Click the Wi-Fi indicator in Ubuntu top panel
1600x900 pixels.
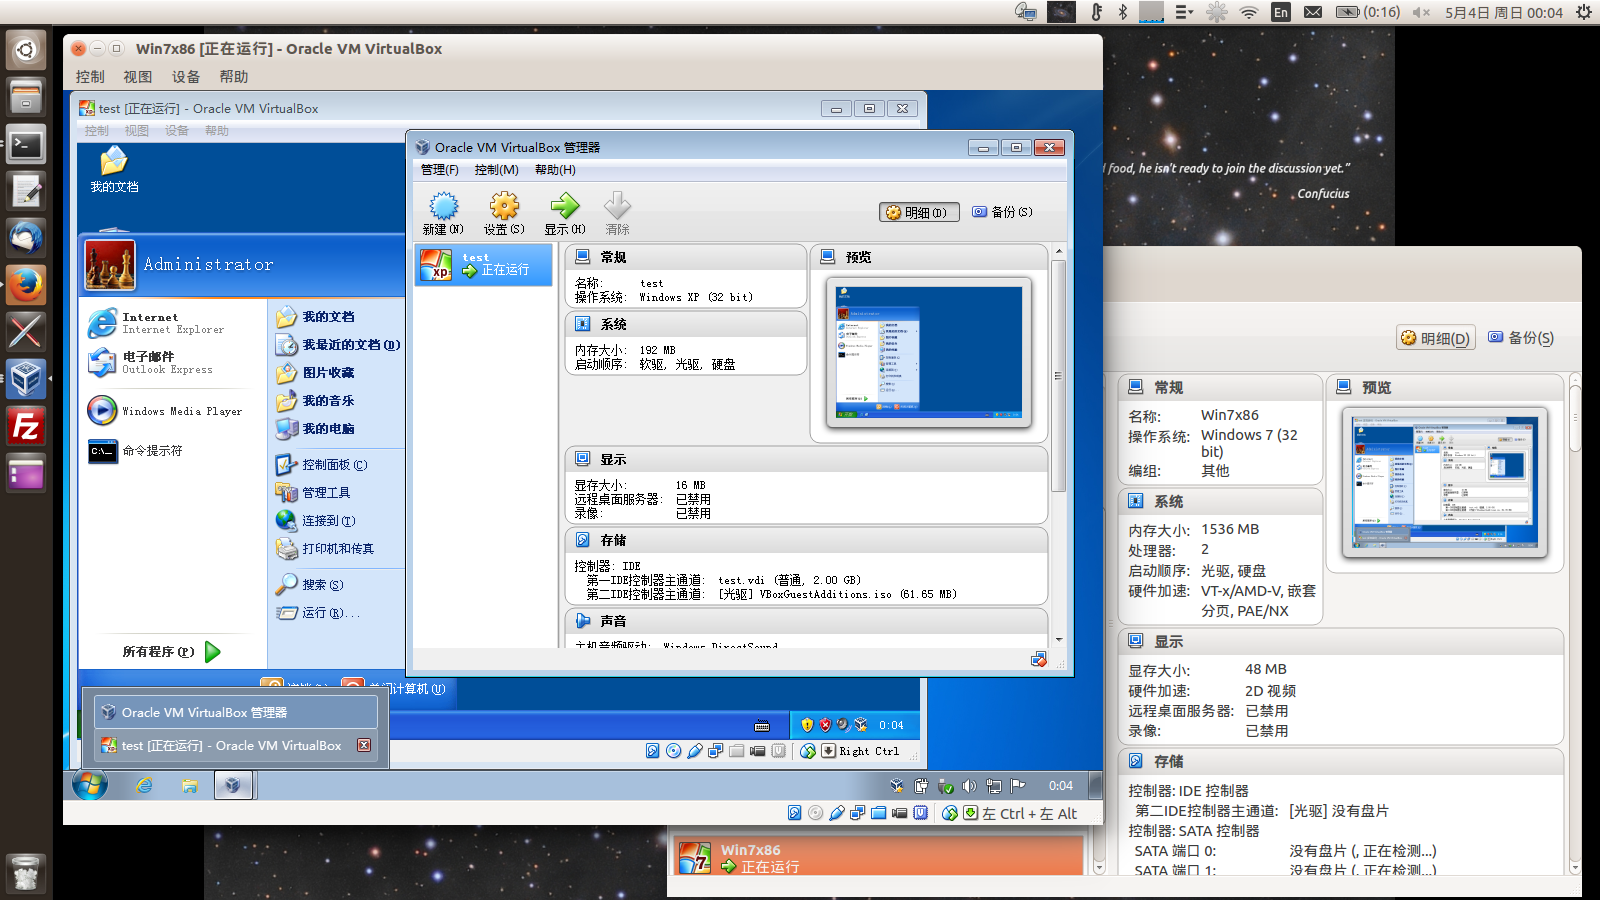click(x=1248, y=12)
